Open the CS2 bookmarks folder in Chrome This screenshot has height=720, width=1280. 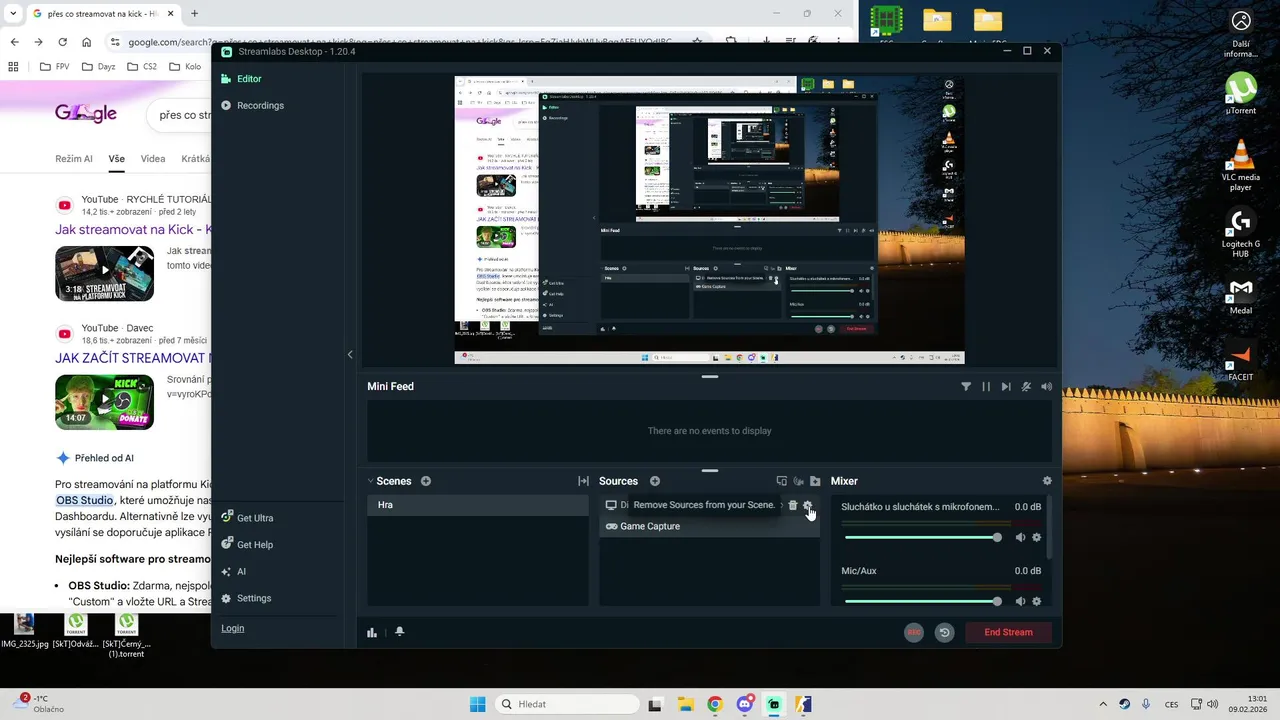(141, 67)
